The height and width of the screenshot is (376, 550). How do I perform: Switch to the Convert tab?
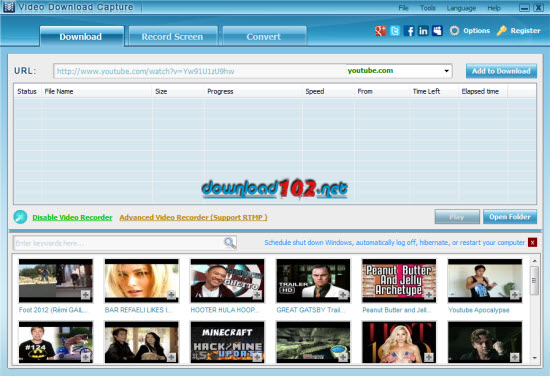264,36
